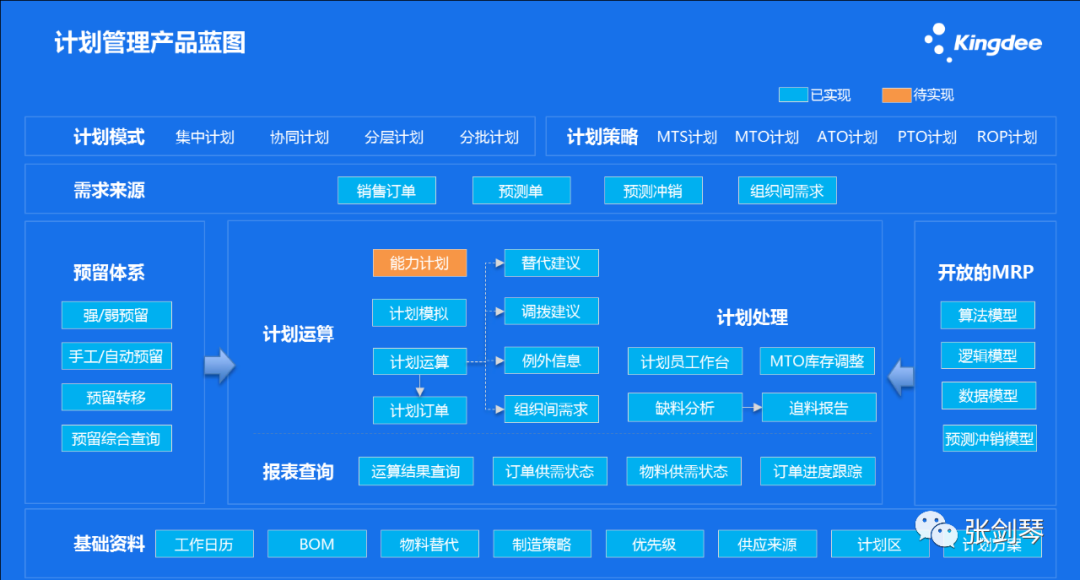Screen dimensions: 1080x580
Task: Open the 销售订单 demand source
Action: 386,191
